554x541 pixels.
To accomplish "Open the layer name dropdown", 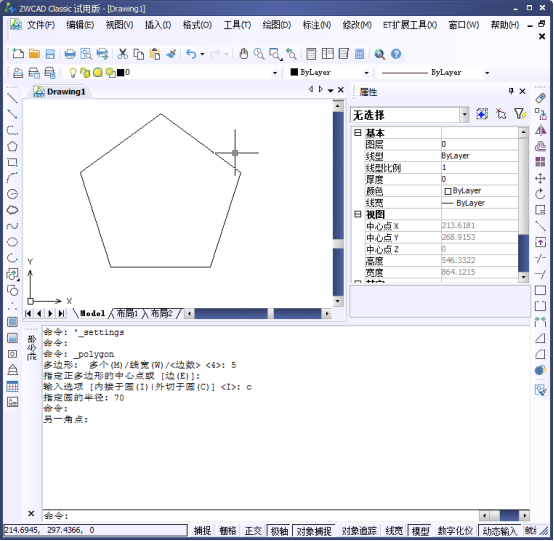I will [x=275, y=73].
